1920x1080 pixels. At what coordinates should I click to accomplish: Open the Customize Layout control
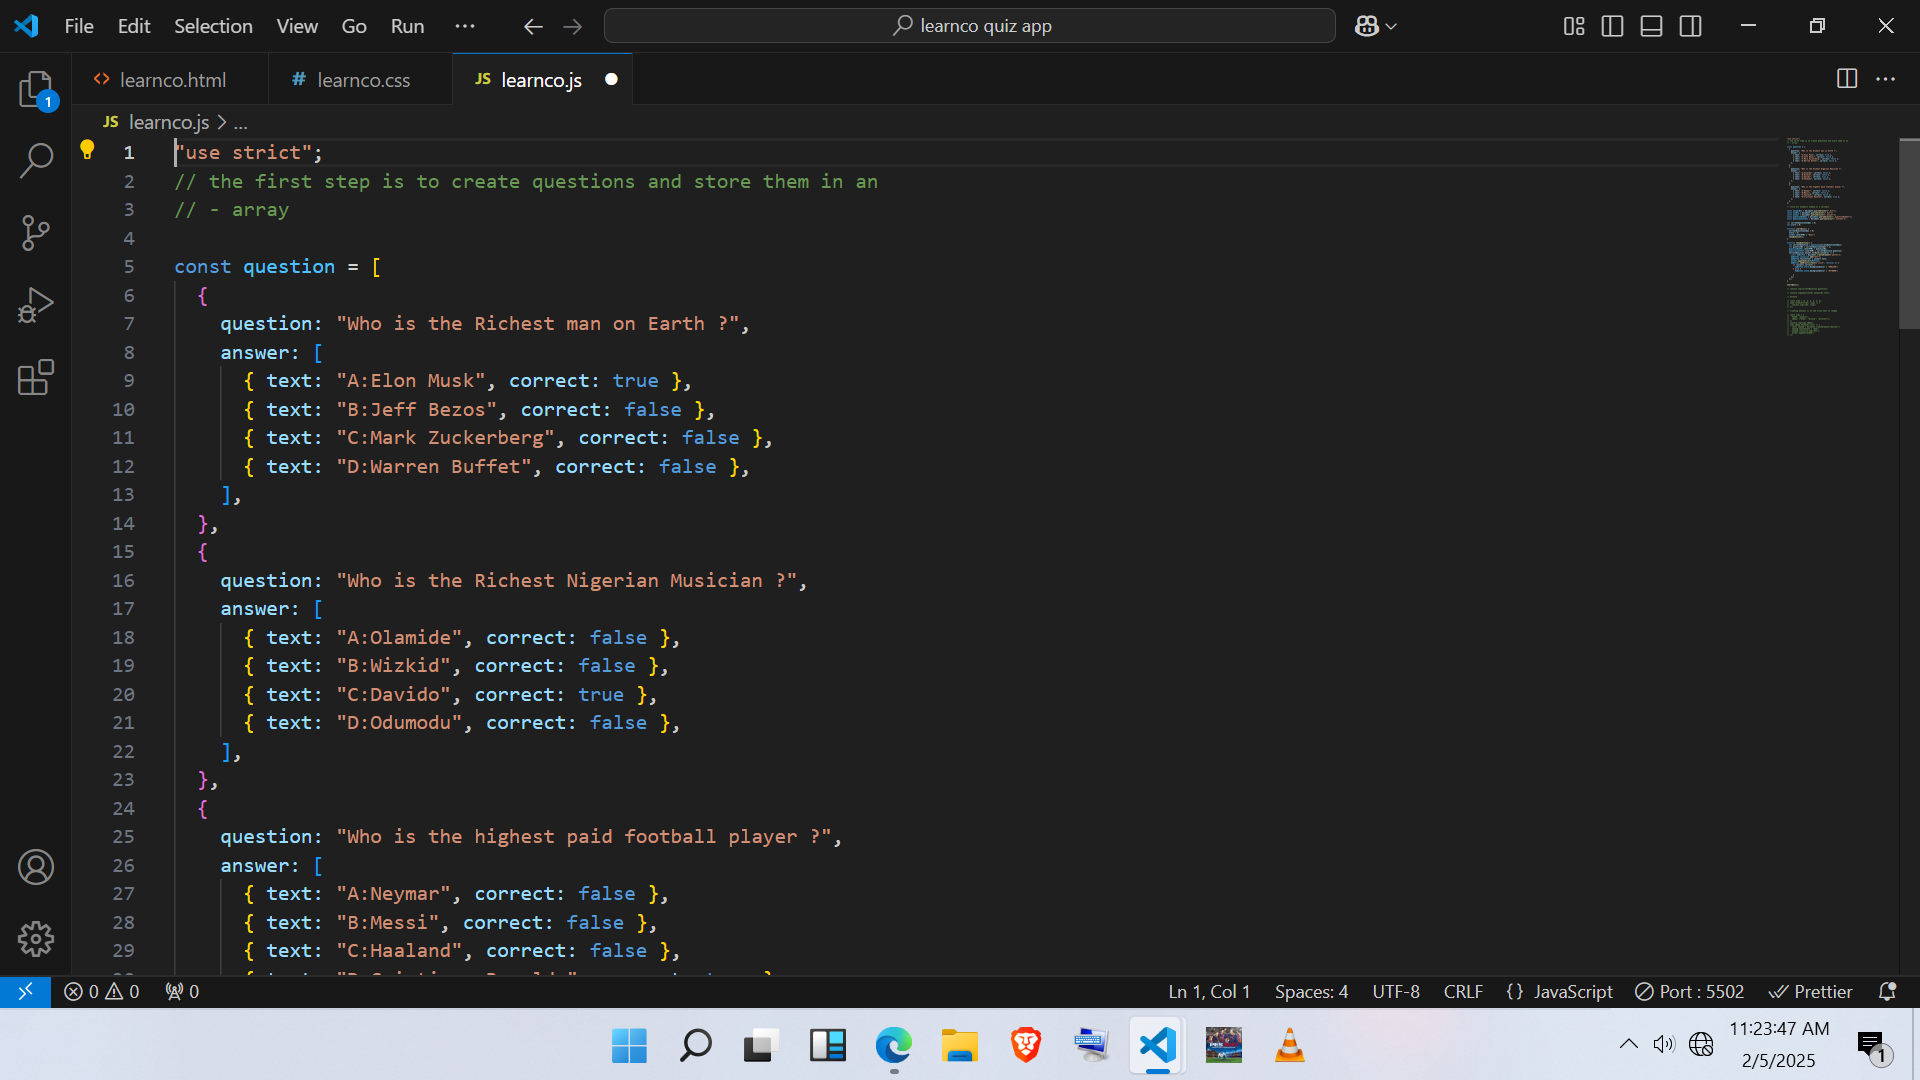coord(1574,26)
